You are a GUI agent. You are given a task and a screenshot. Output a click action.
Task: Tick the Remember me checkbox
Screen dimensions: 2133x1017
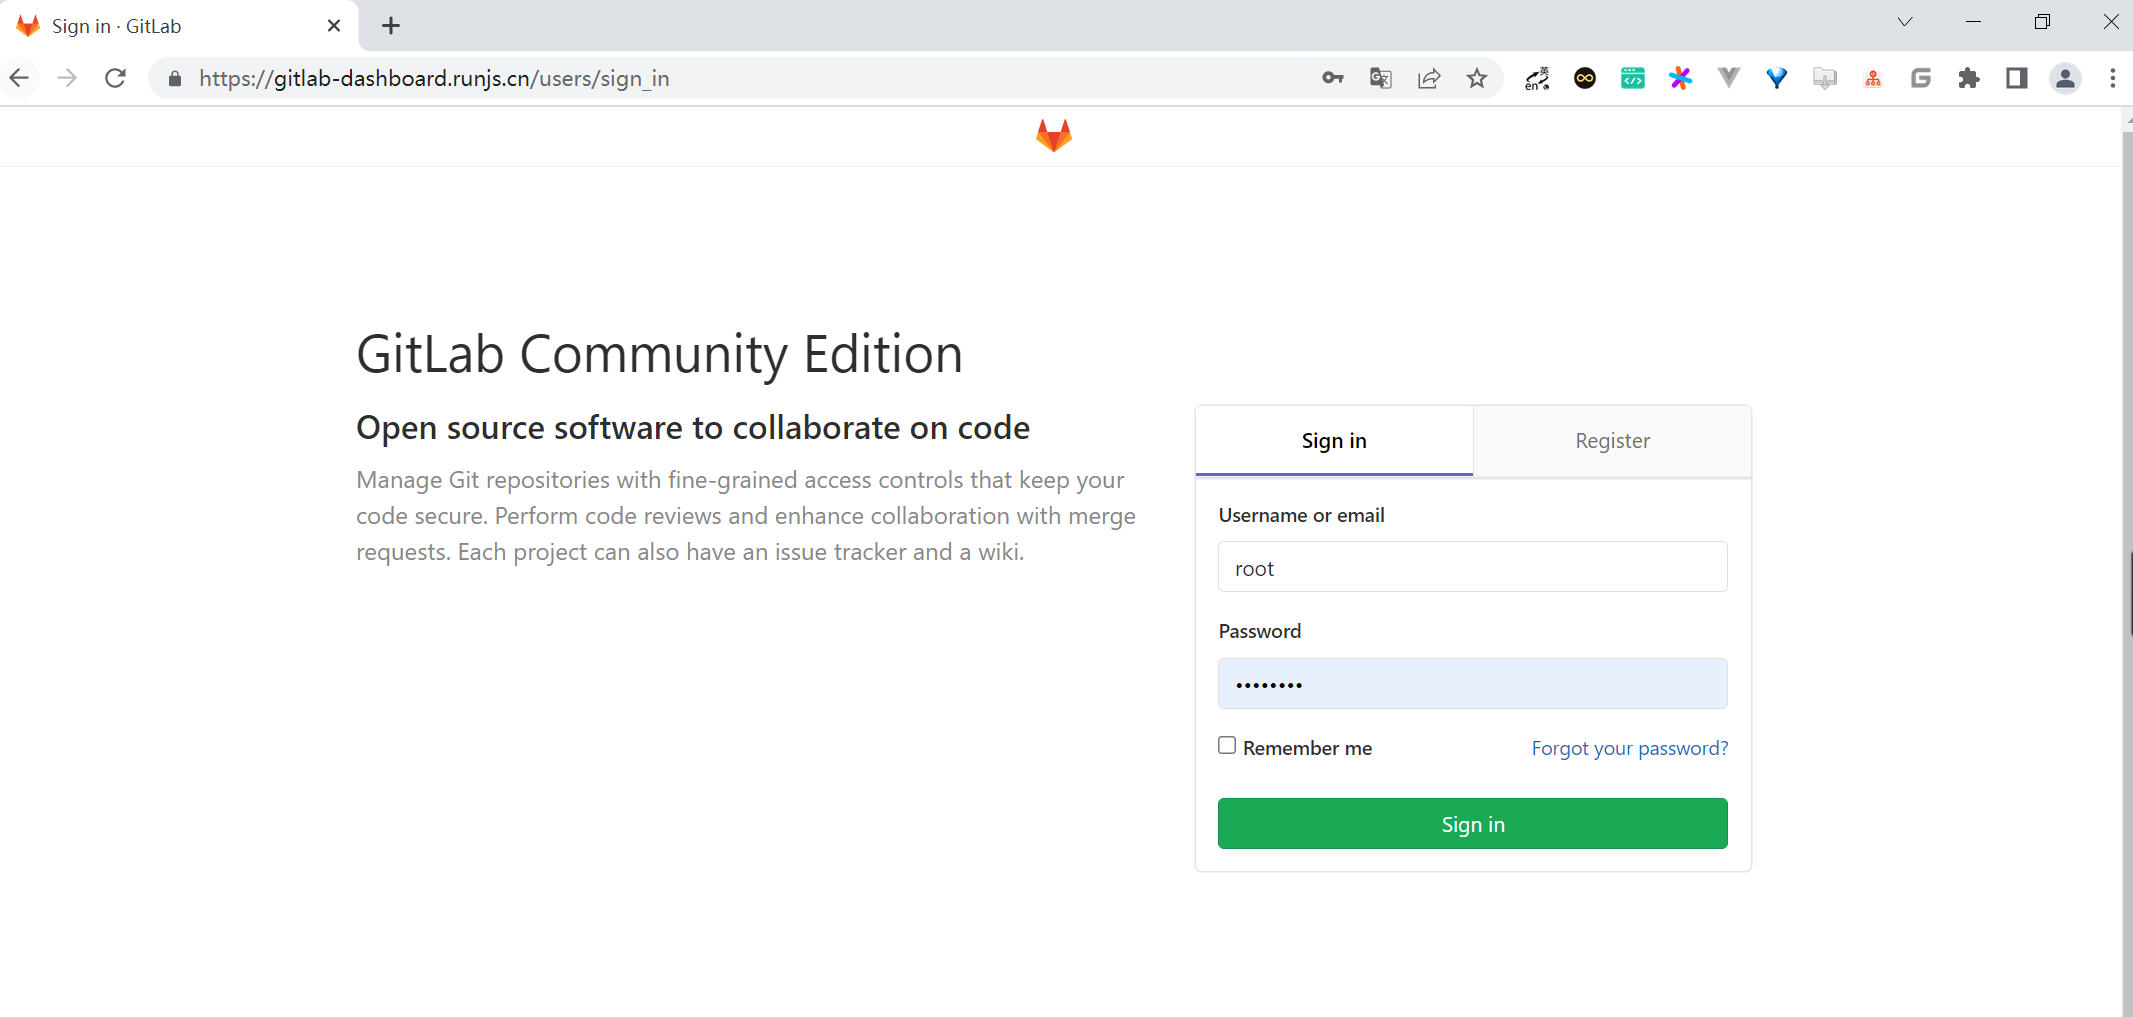point(1227,746)
